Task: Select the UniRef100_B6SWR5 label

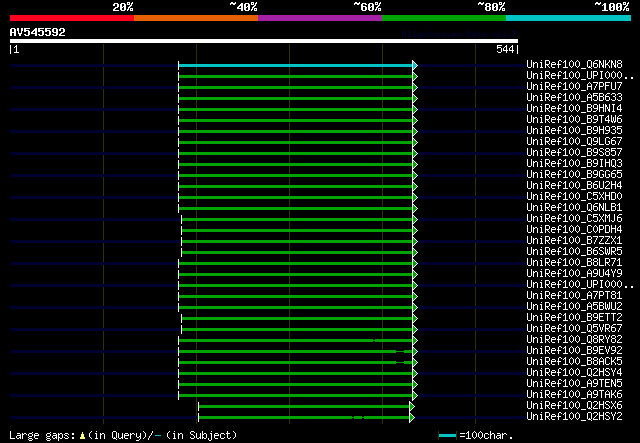Action: tap(574, 252)
